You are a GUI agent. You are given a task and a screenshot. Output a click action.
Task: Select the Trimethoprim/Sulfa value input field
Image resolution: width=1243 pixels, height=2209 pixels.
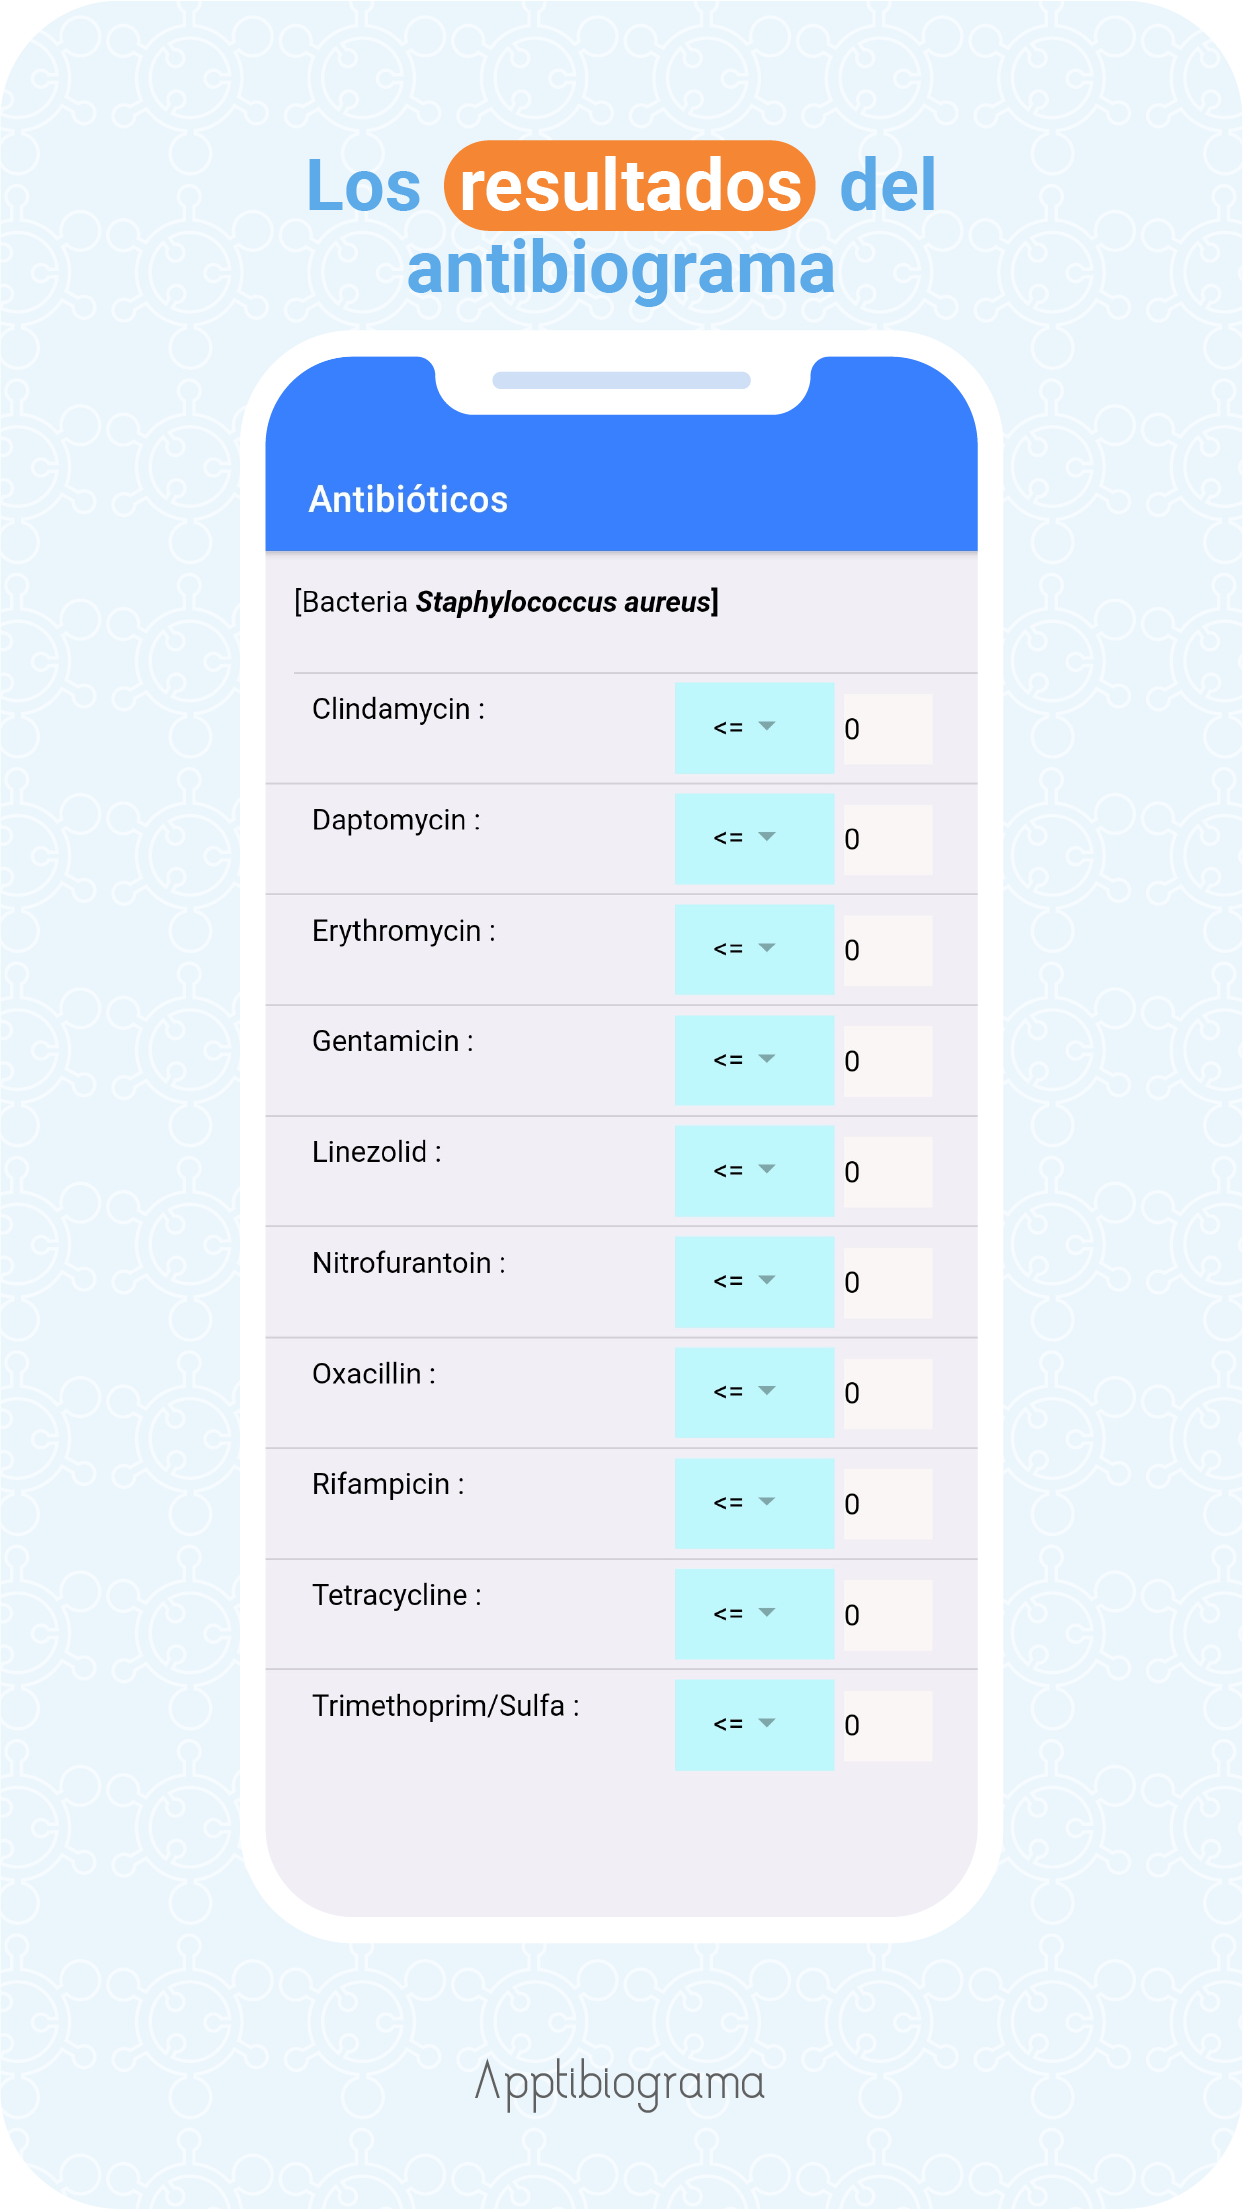(887, 1725)
